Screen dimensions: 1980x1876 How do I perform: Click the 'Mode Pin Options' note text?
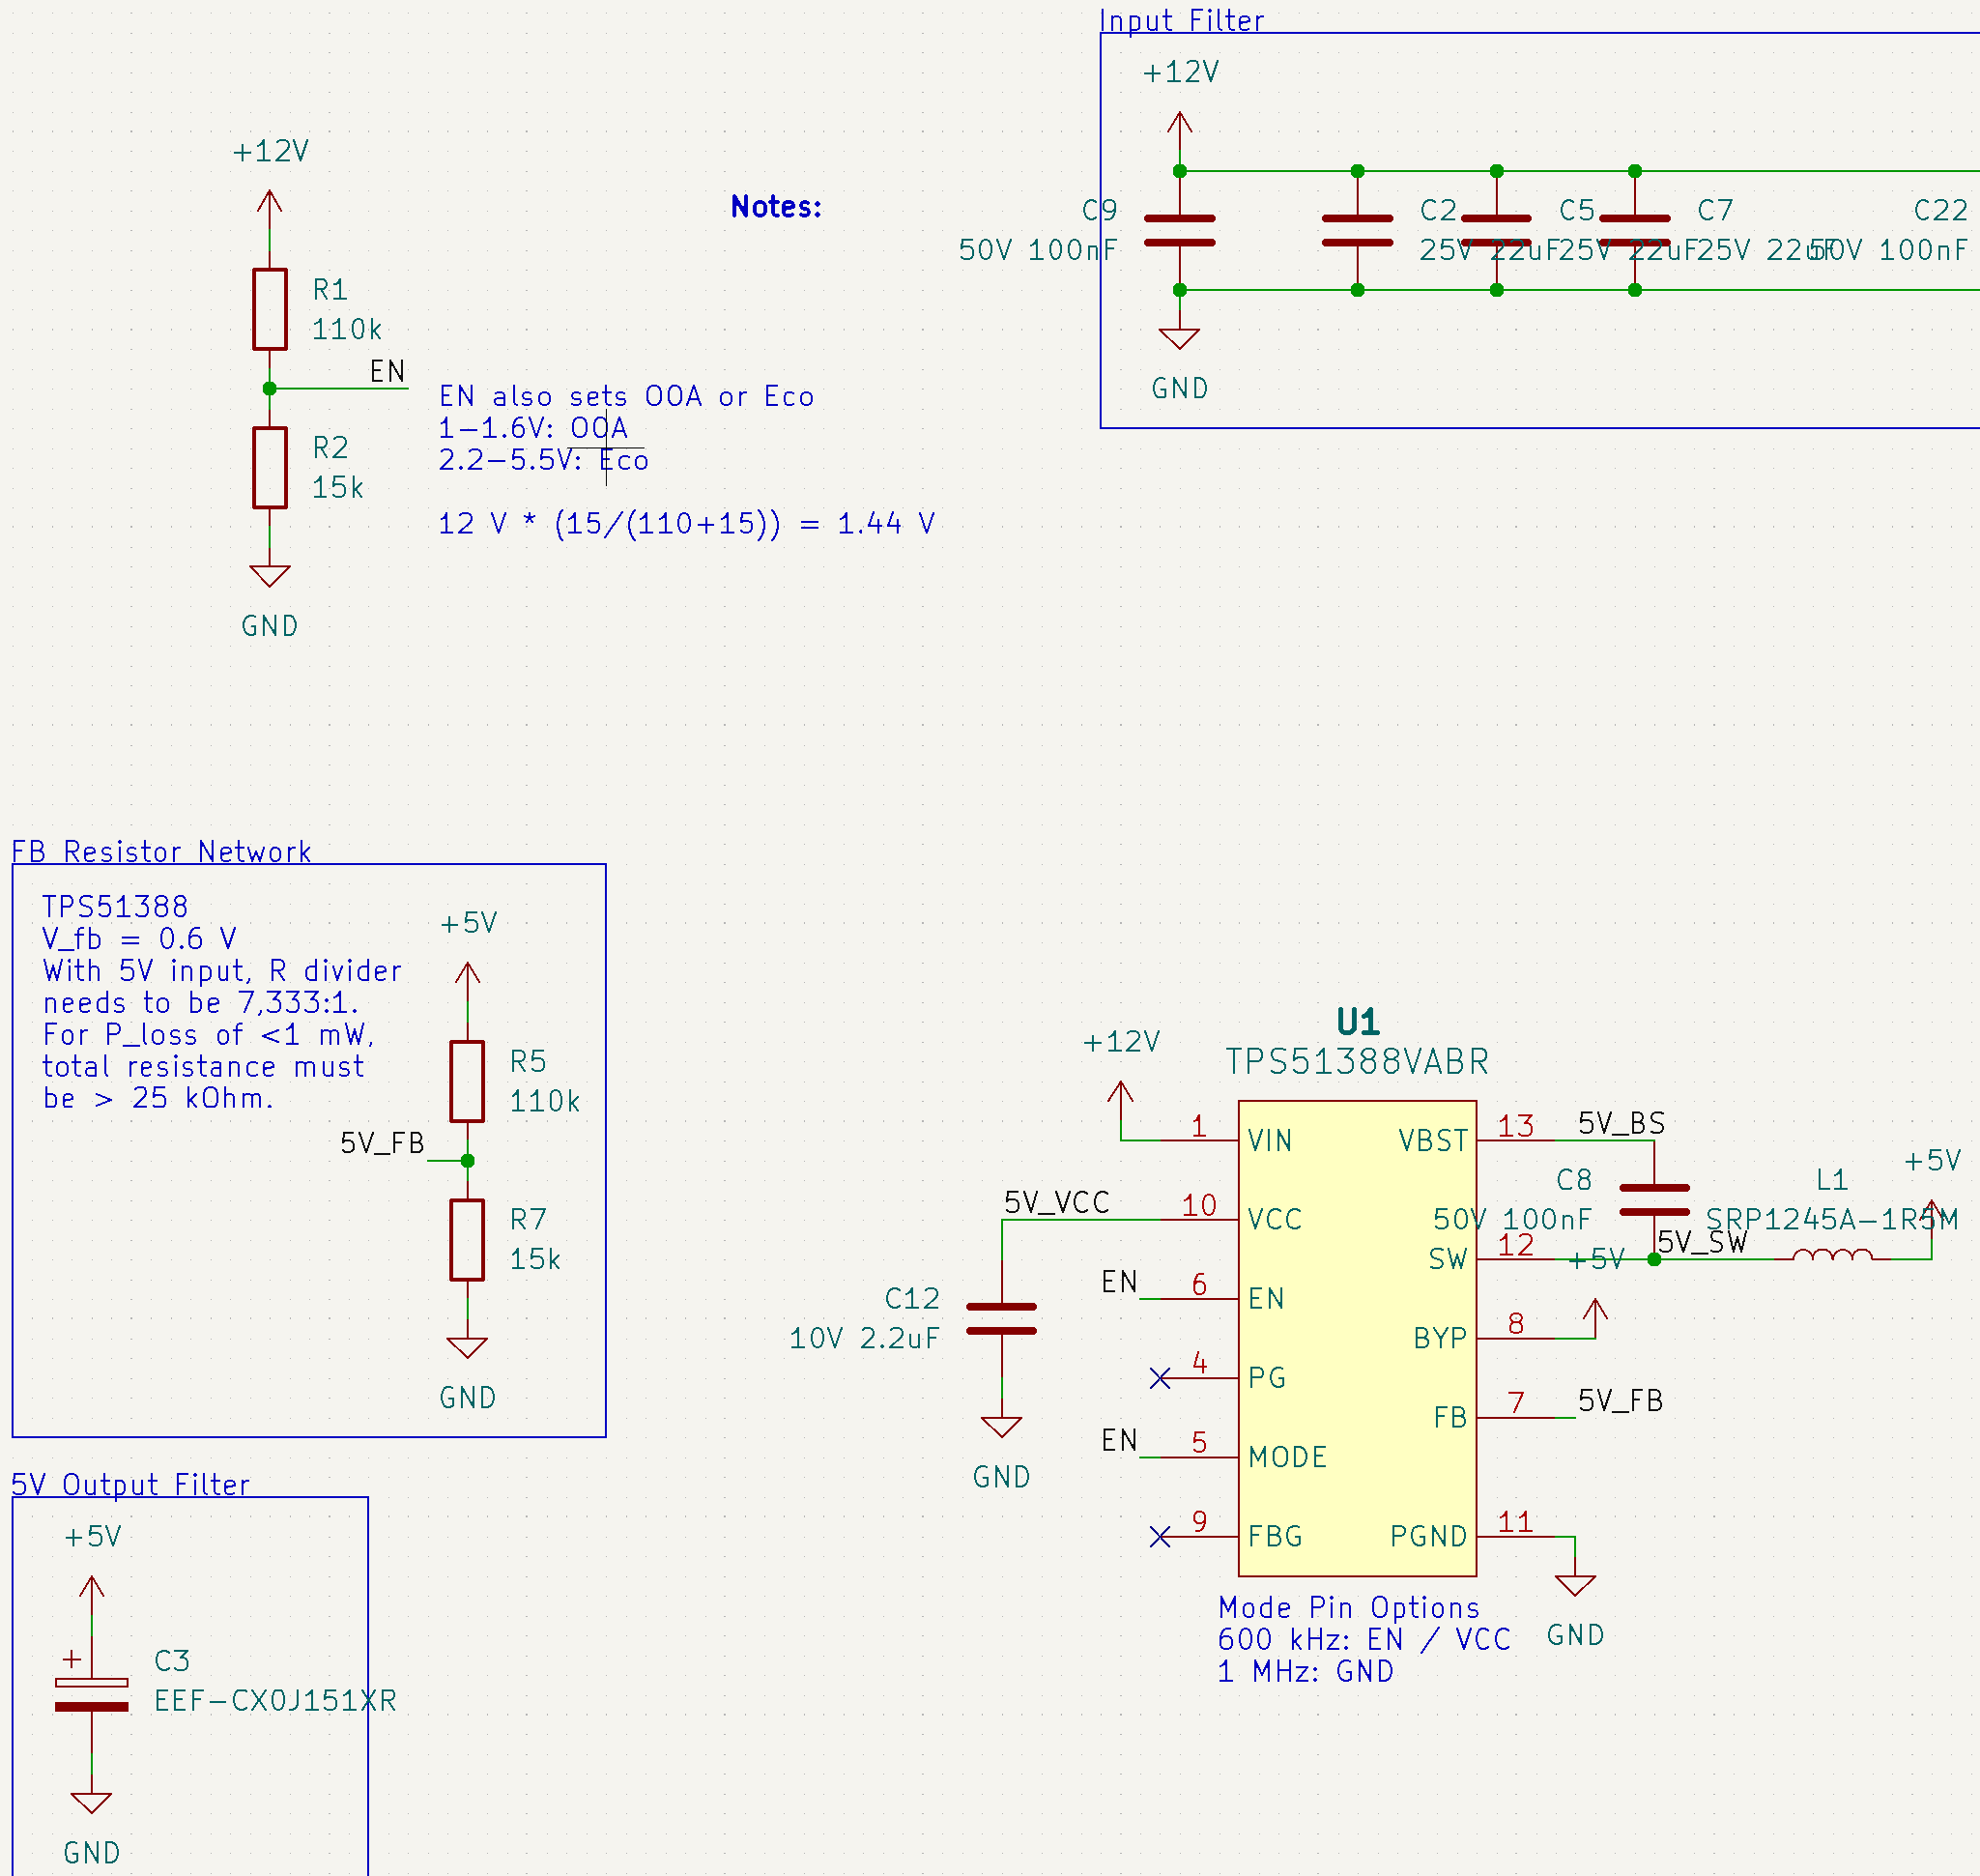pos(1348,1609)
